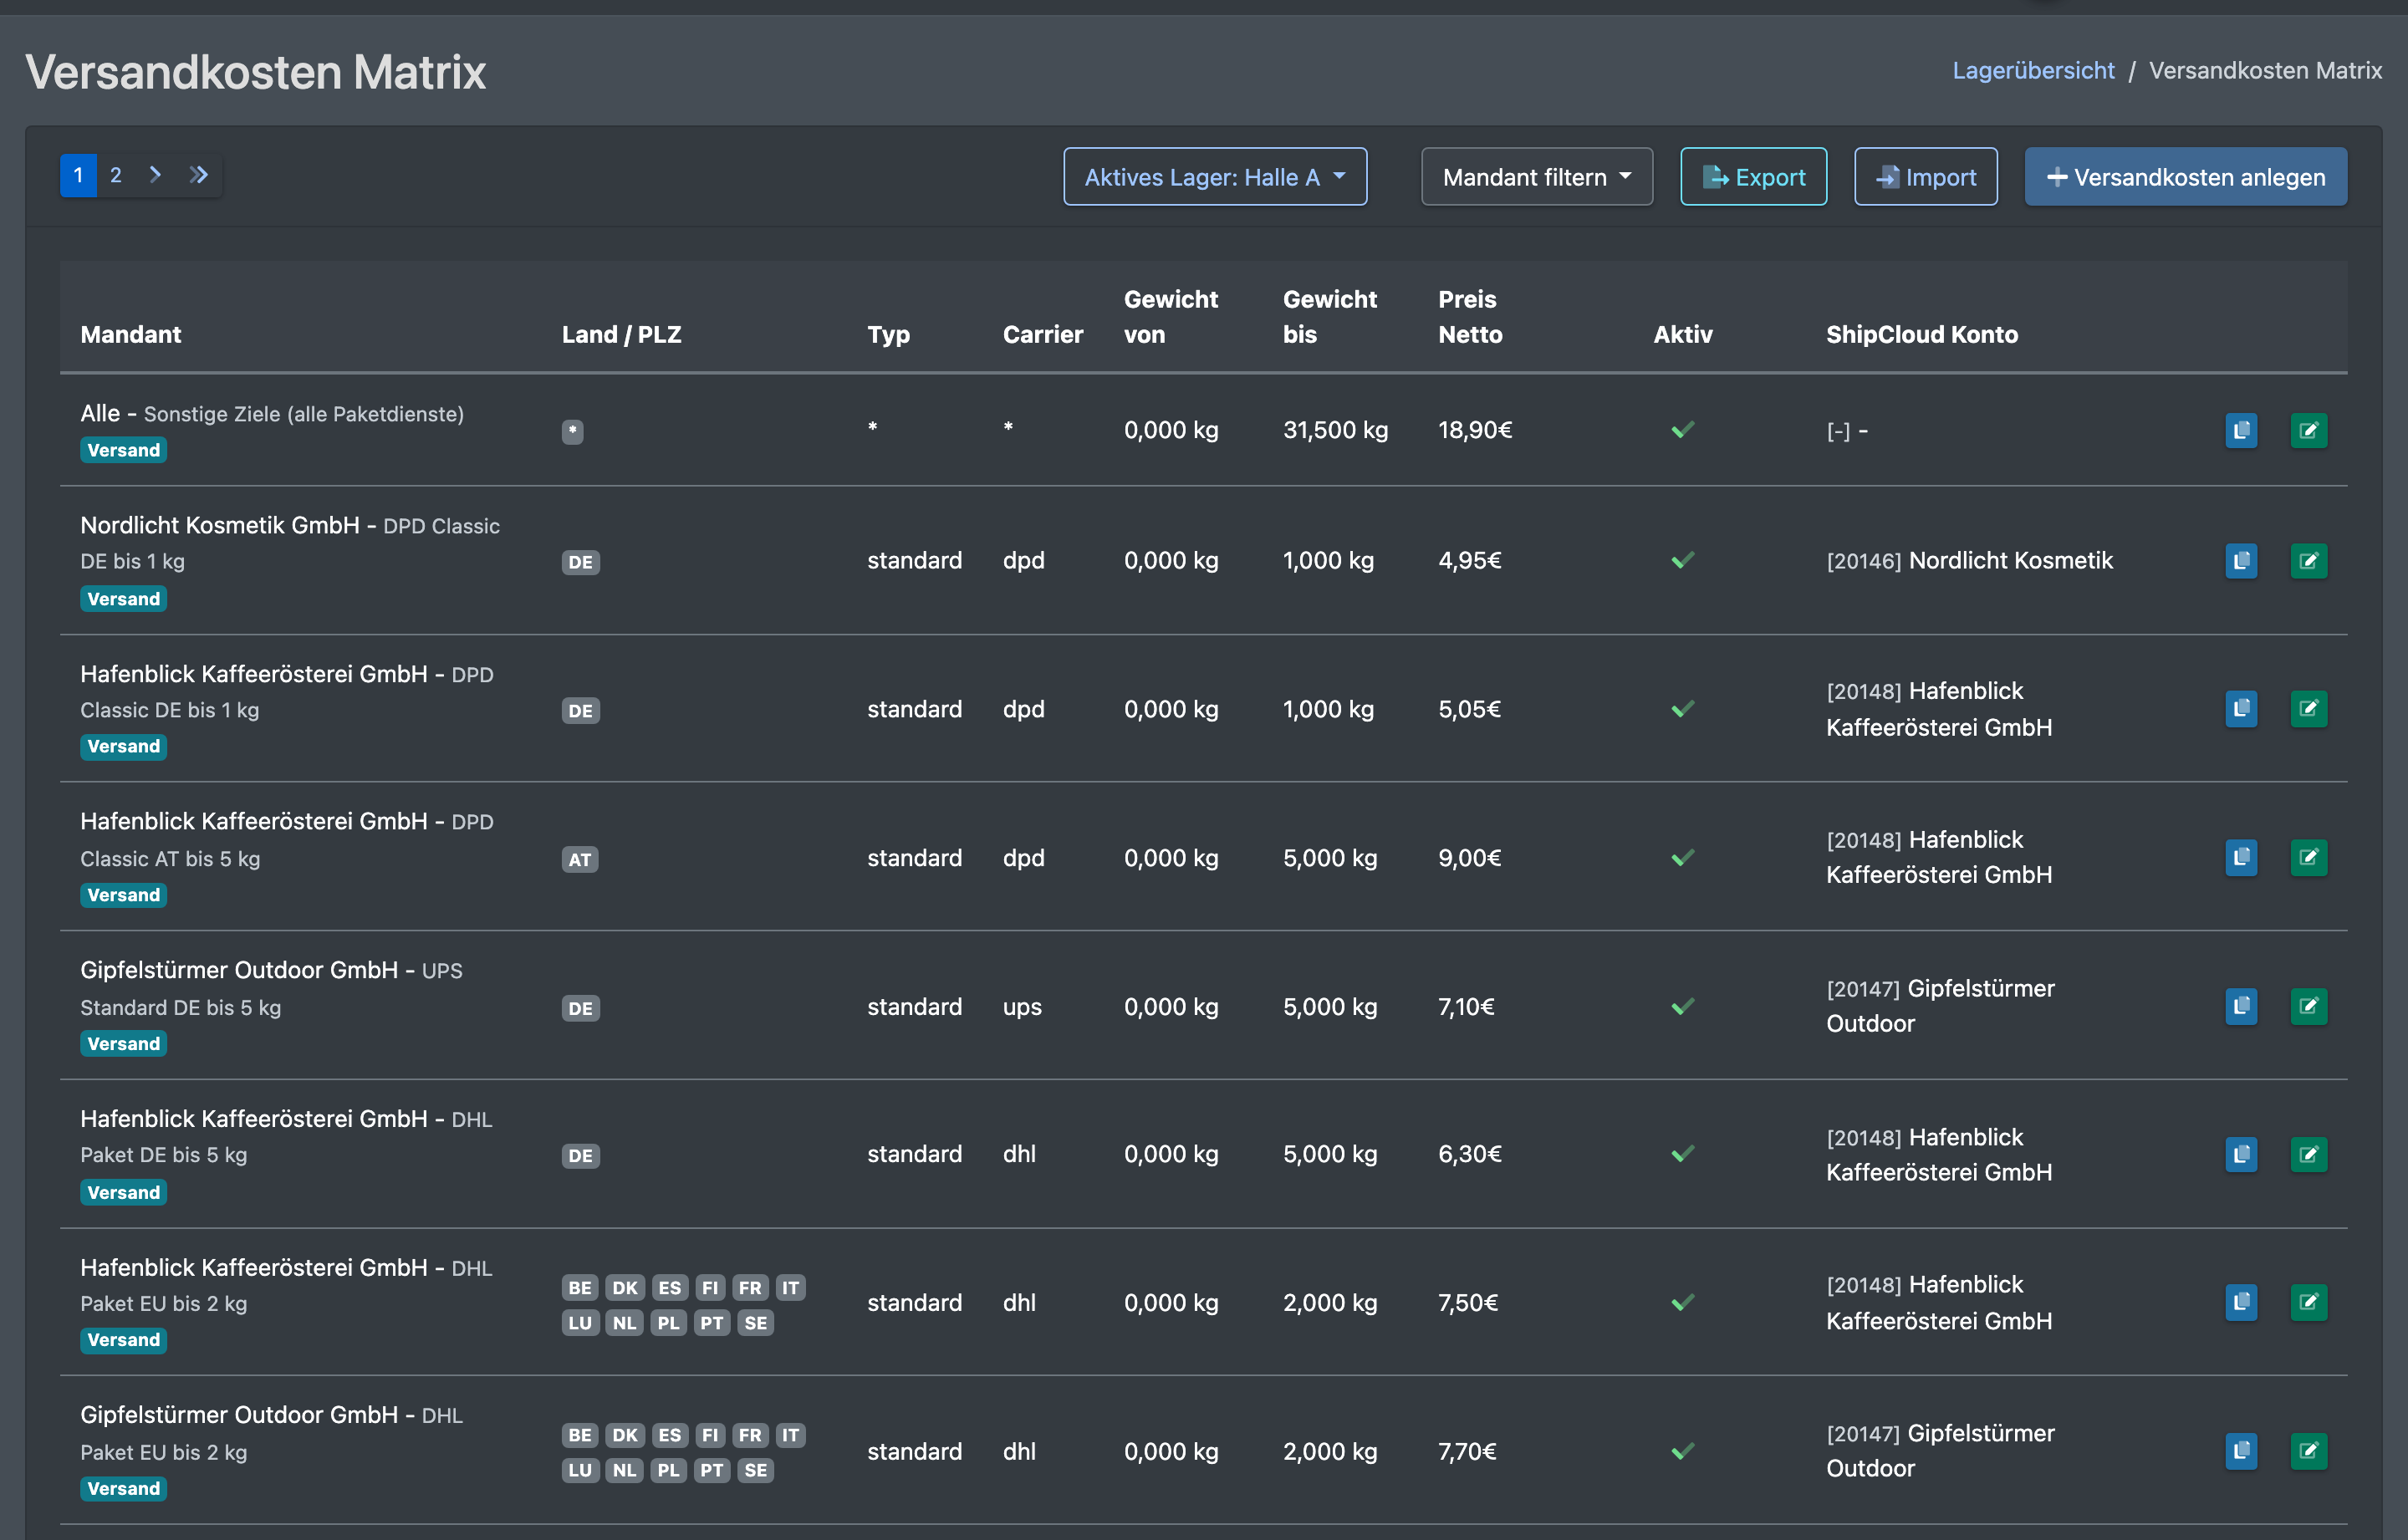Copy Hafenblick DHL Paket EU bis 2 kg row

click(2241, 1302)
